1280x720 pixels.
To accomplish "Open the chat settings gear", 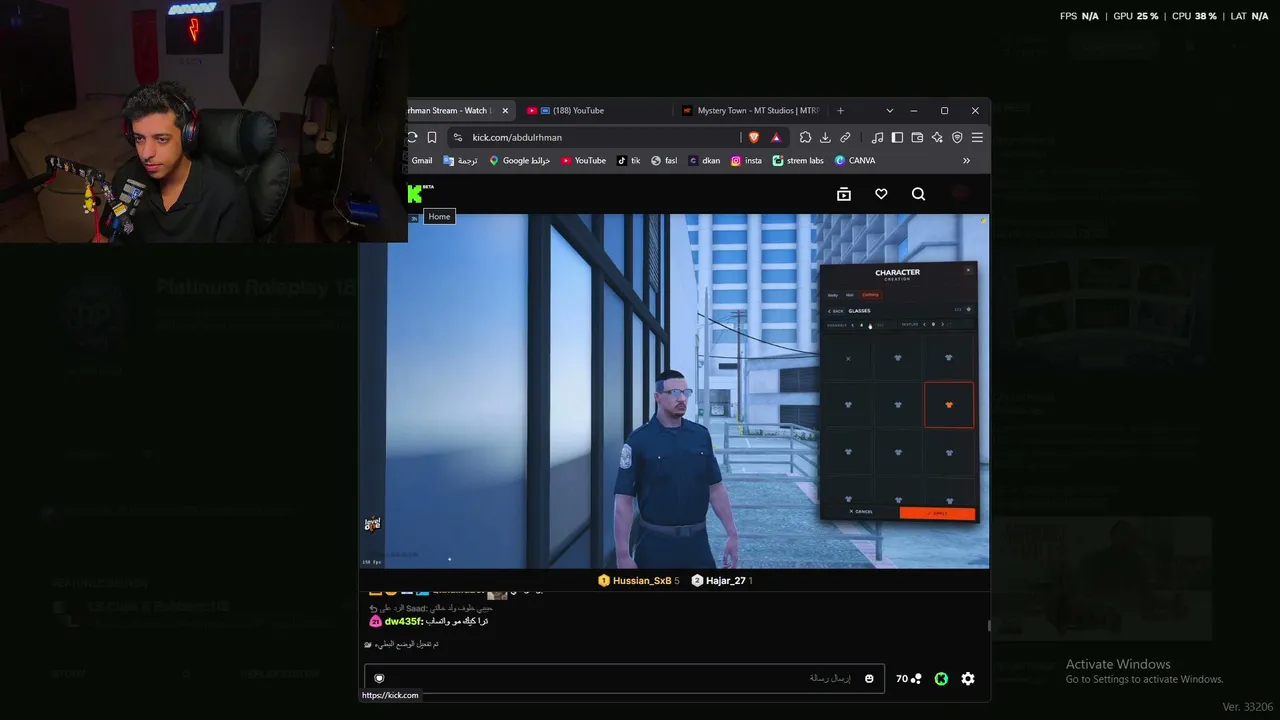I will [968, 679].
